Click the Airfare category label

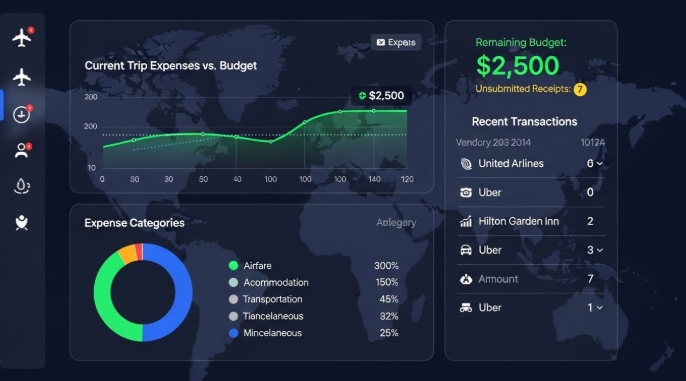click(257, 266)
